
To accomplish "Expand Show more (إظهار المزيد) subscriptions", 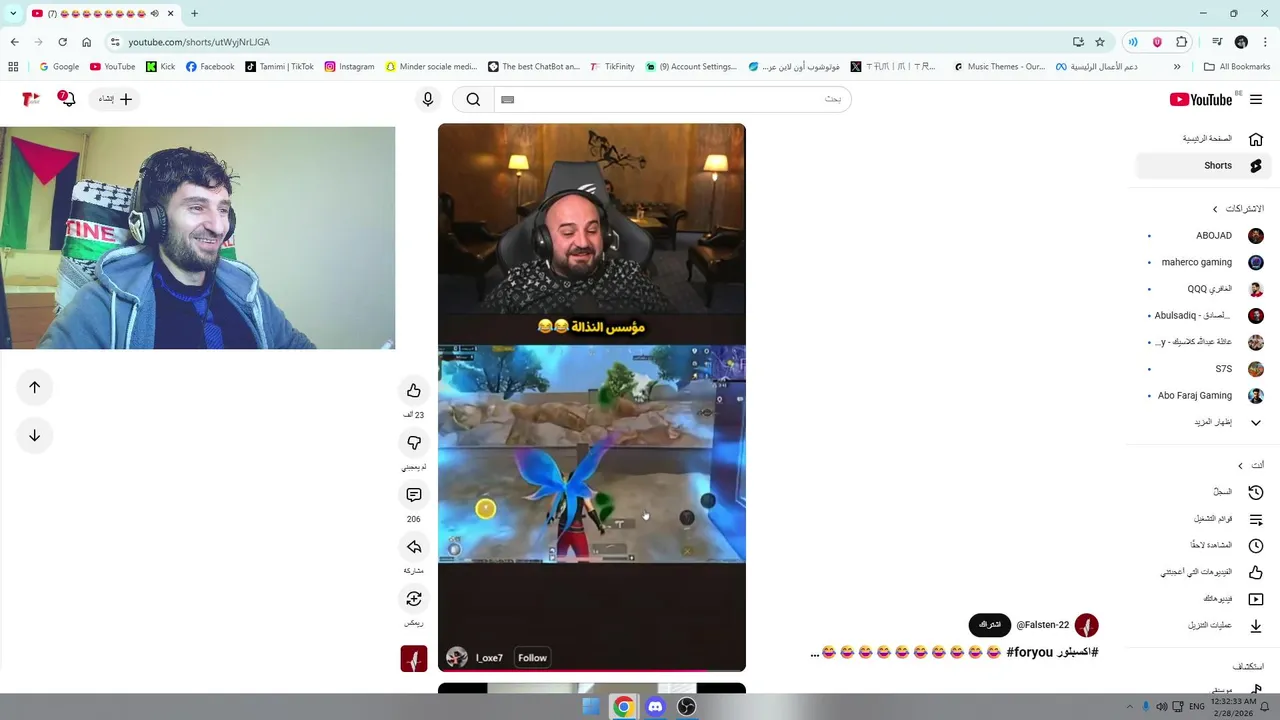I will [x=1205, y=422].
